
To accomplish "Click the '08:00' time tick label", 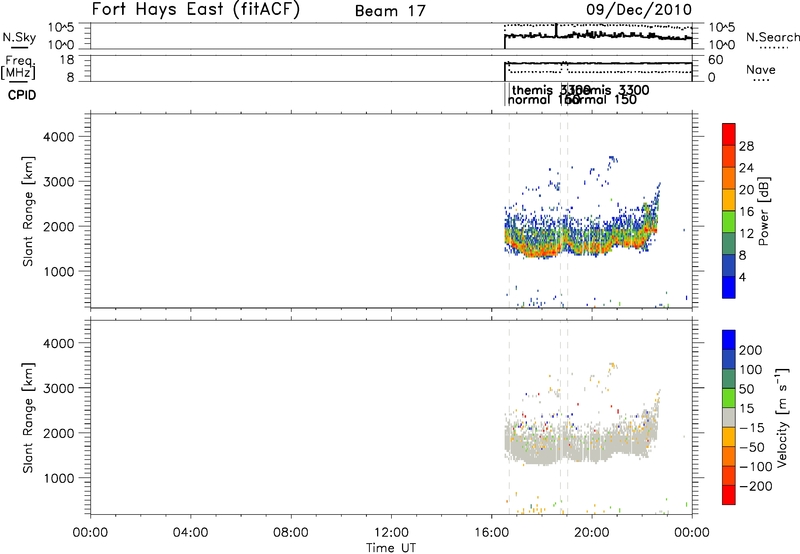I will click(x=291, y=533).
